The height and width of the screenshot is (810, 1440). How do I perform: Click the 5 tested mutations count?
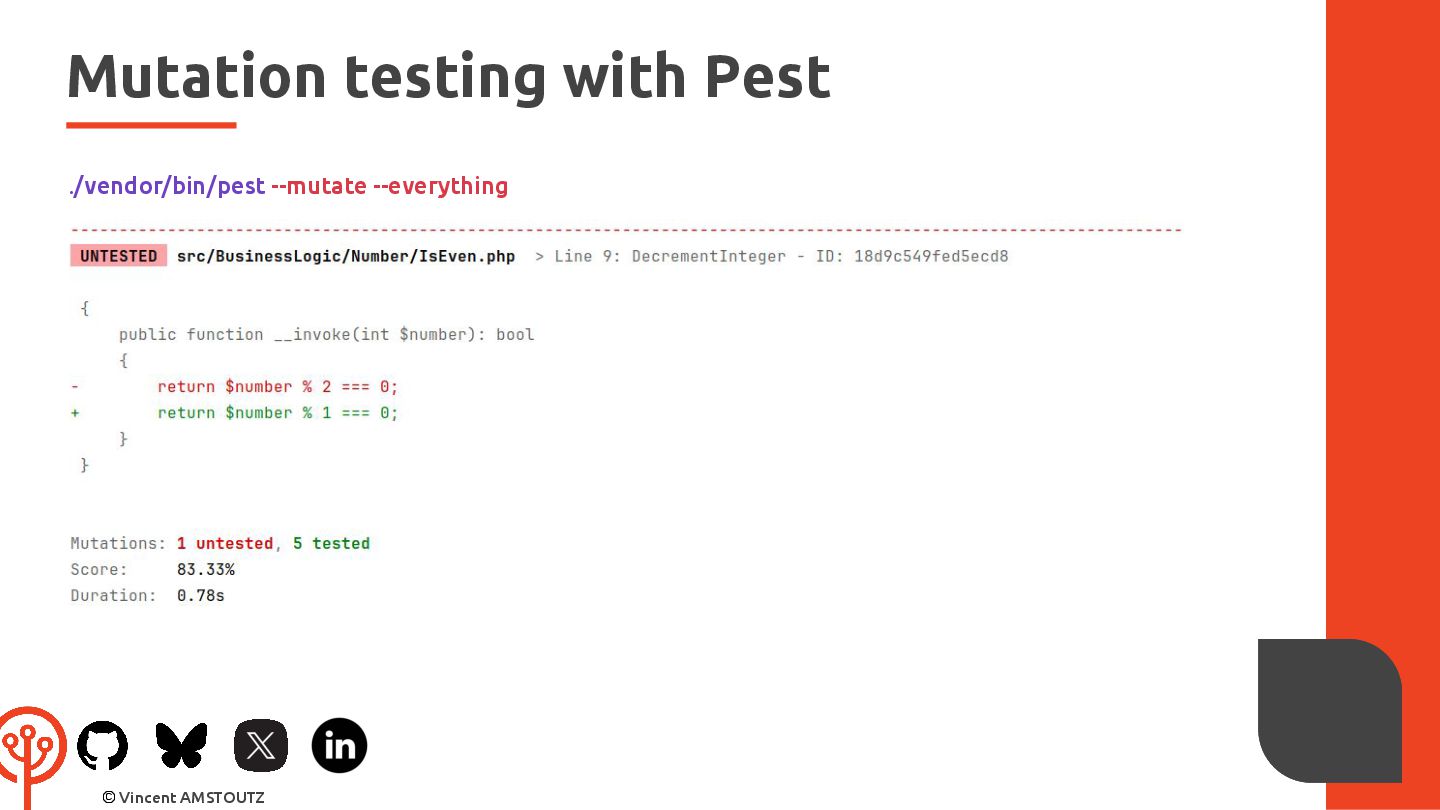tap(332, 543)
